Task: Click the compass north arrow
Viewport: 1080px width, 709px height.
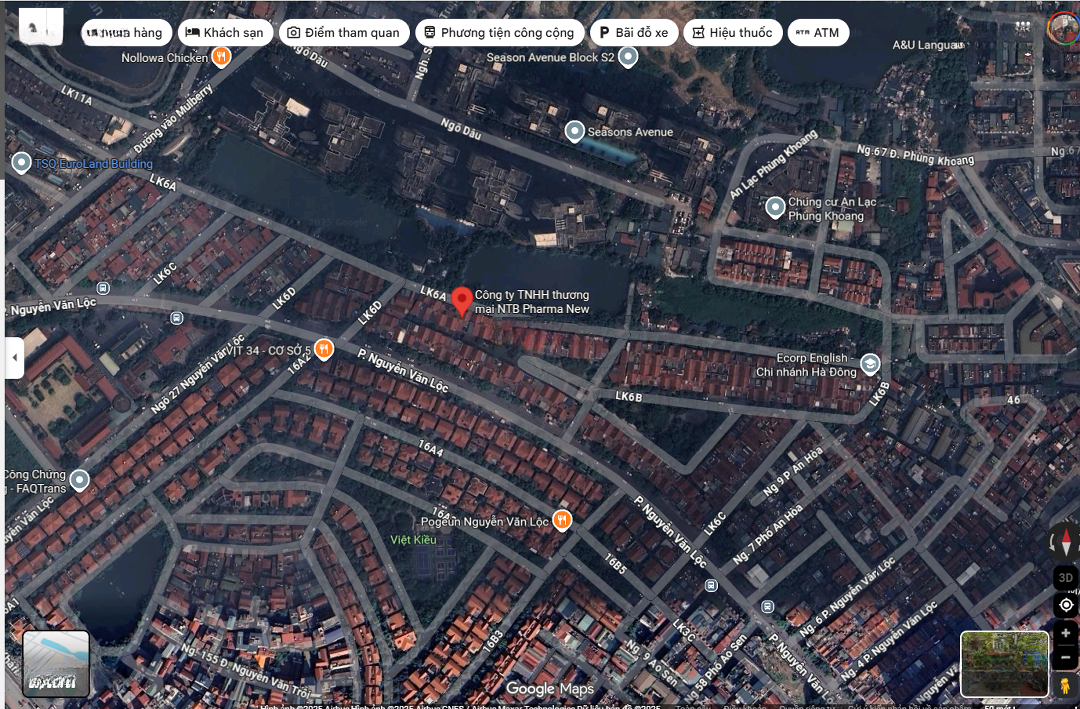Action: [1066, 543]
